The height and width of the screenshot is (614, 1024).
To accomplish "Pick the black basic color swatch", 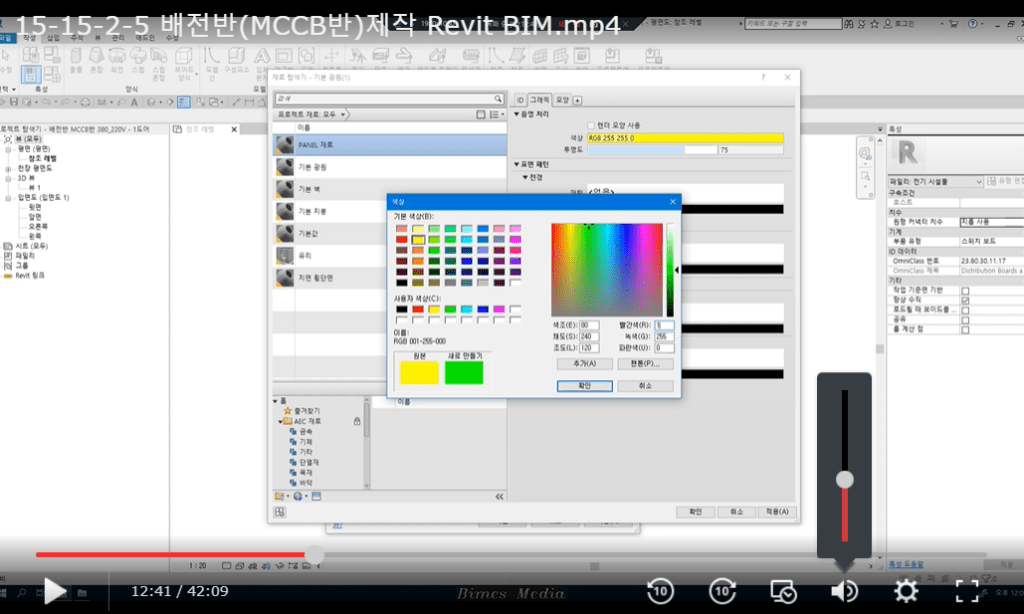I will pyautogui.click(x=402, y=283).
